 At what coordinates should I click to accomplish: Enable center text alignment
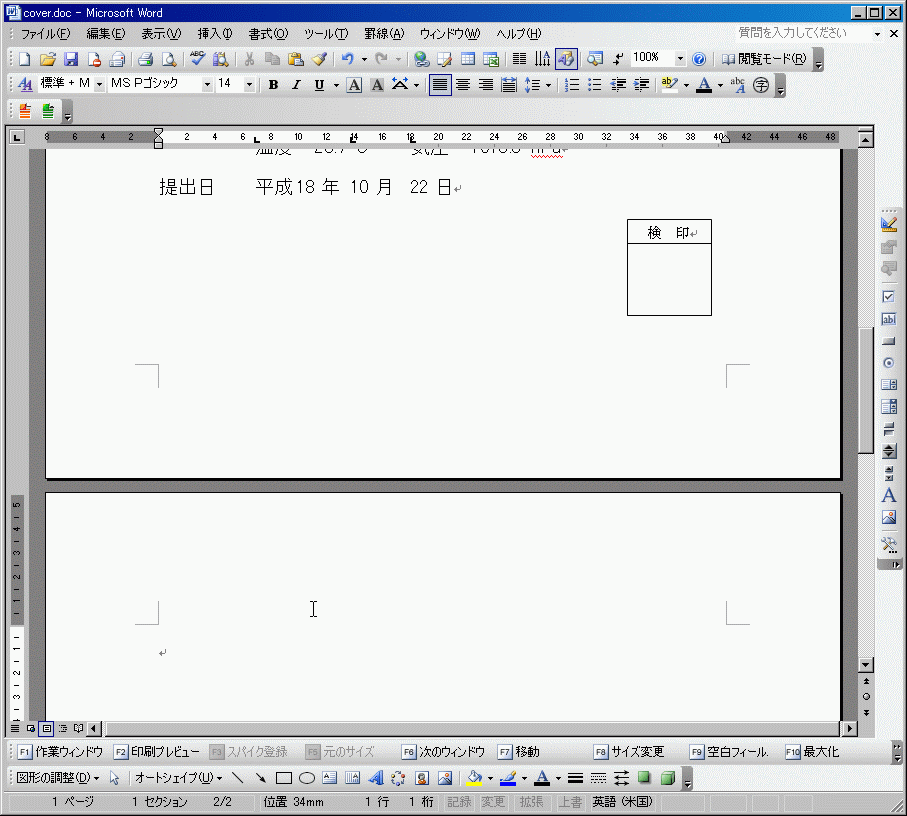coord(463,85)
